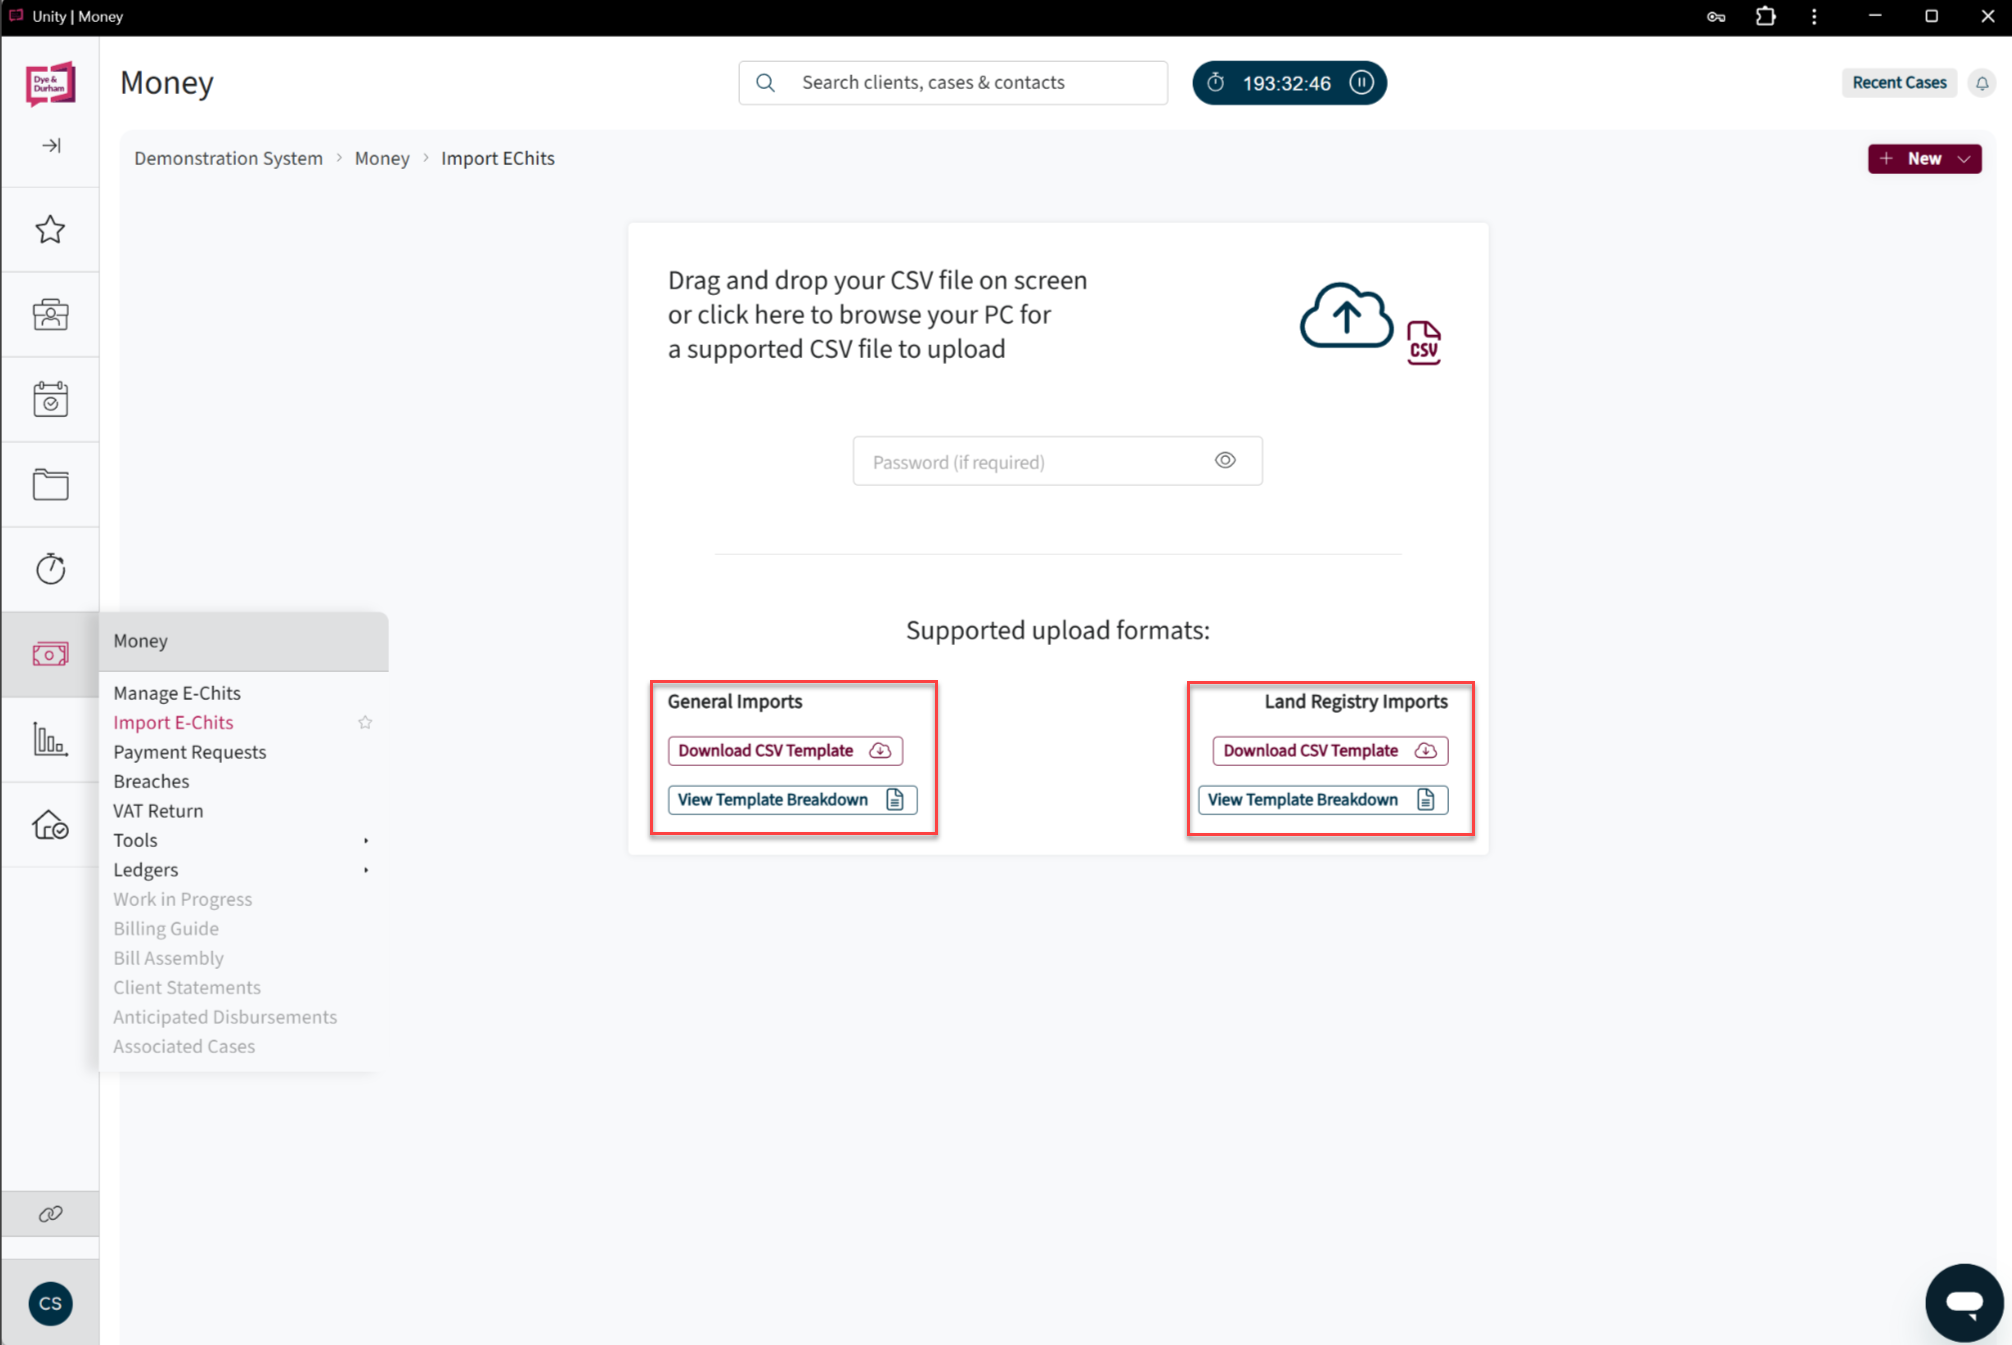
Task: Focus the search clients, cases & contacts field
Action: (x=953, y=83)
